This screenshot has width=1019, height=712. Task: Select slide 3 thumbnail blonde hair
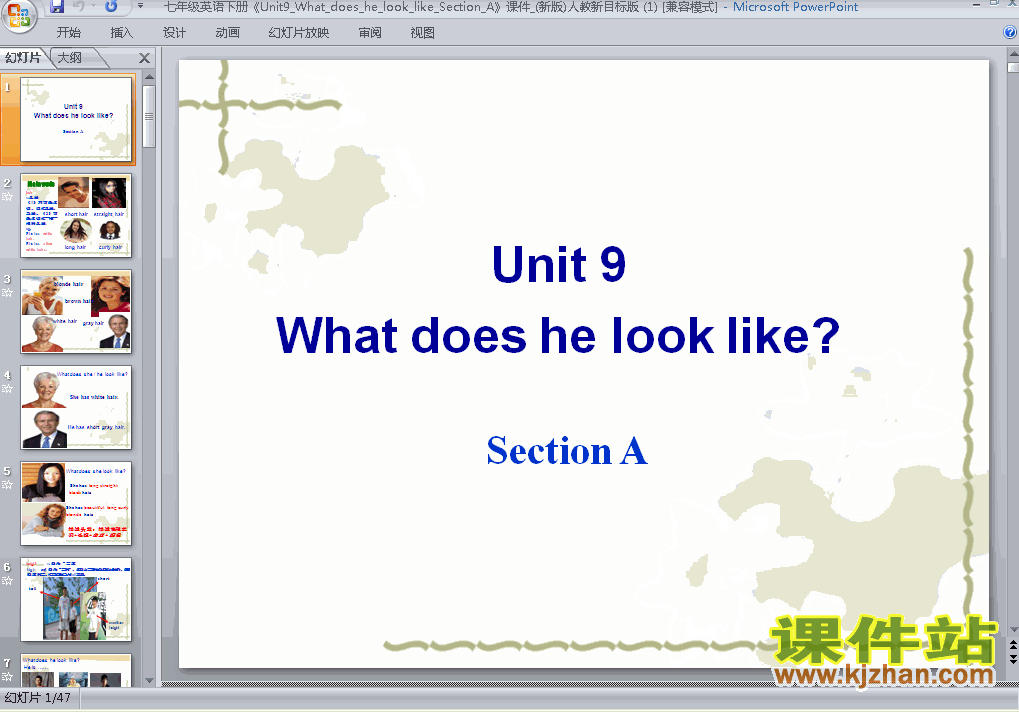(x=76, y=311)
